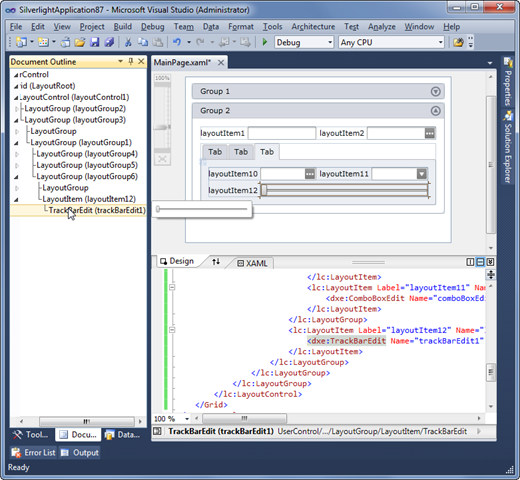Viewport: 520px width, 480px height.
Task: Open the Error List panel tab
Action: pos(33,453)
